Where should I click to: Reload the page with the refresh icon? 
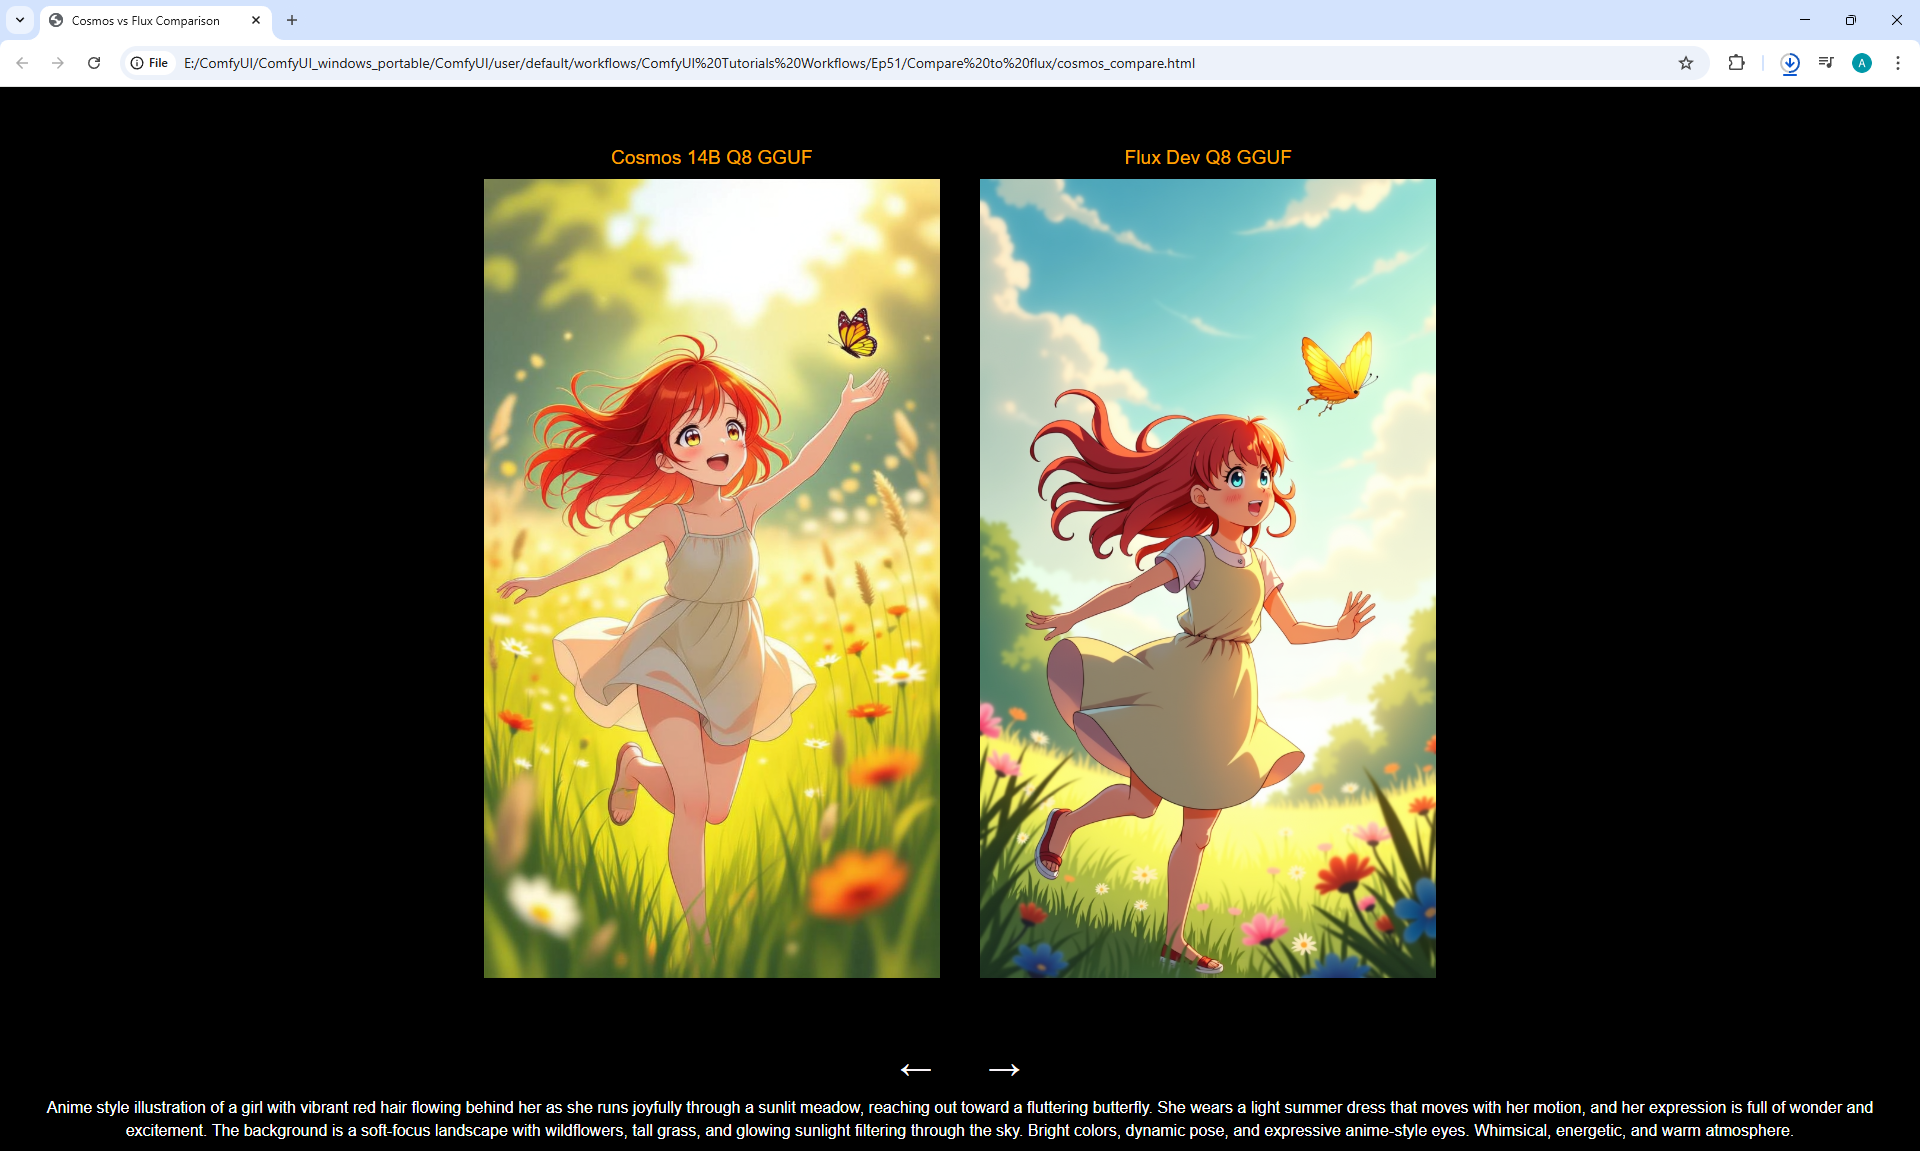click(x=94, y=63)
